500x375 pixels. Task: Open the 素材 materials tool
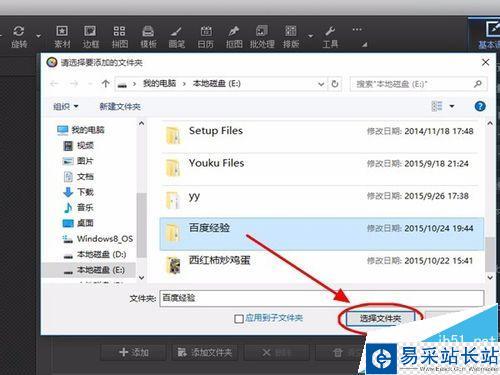[62, 37]
